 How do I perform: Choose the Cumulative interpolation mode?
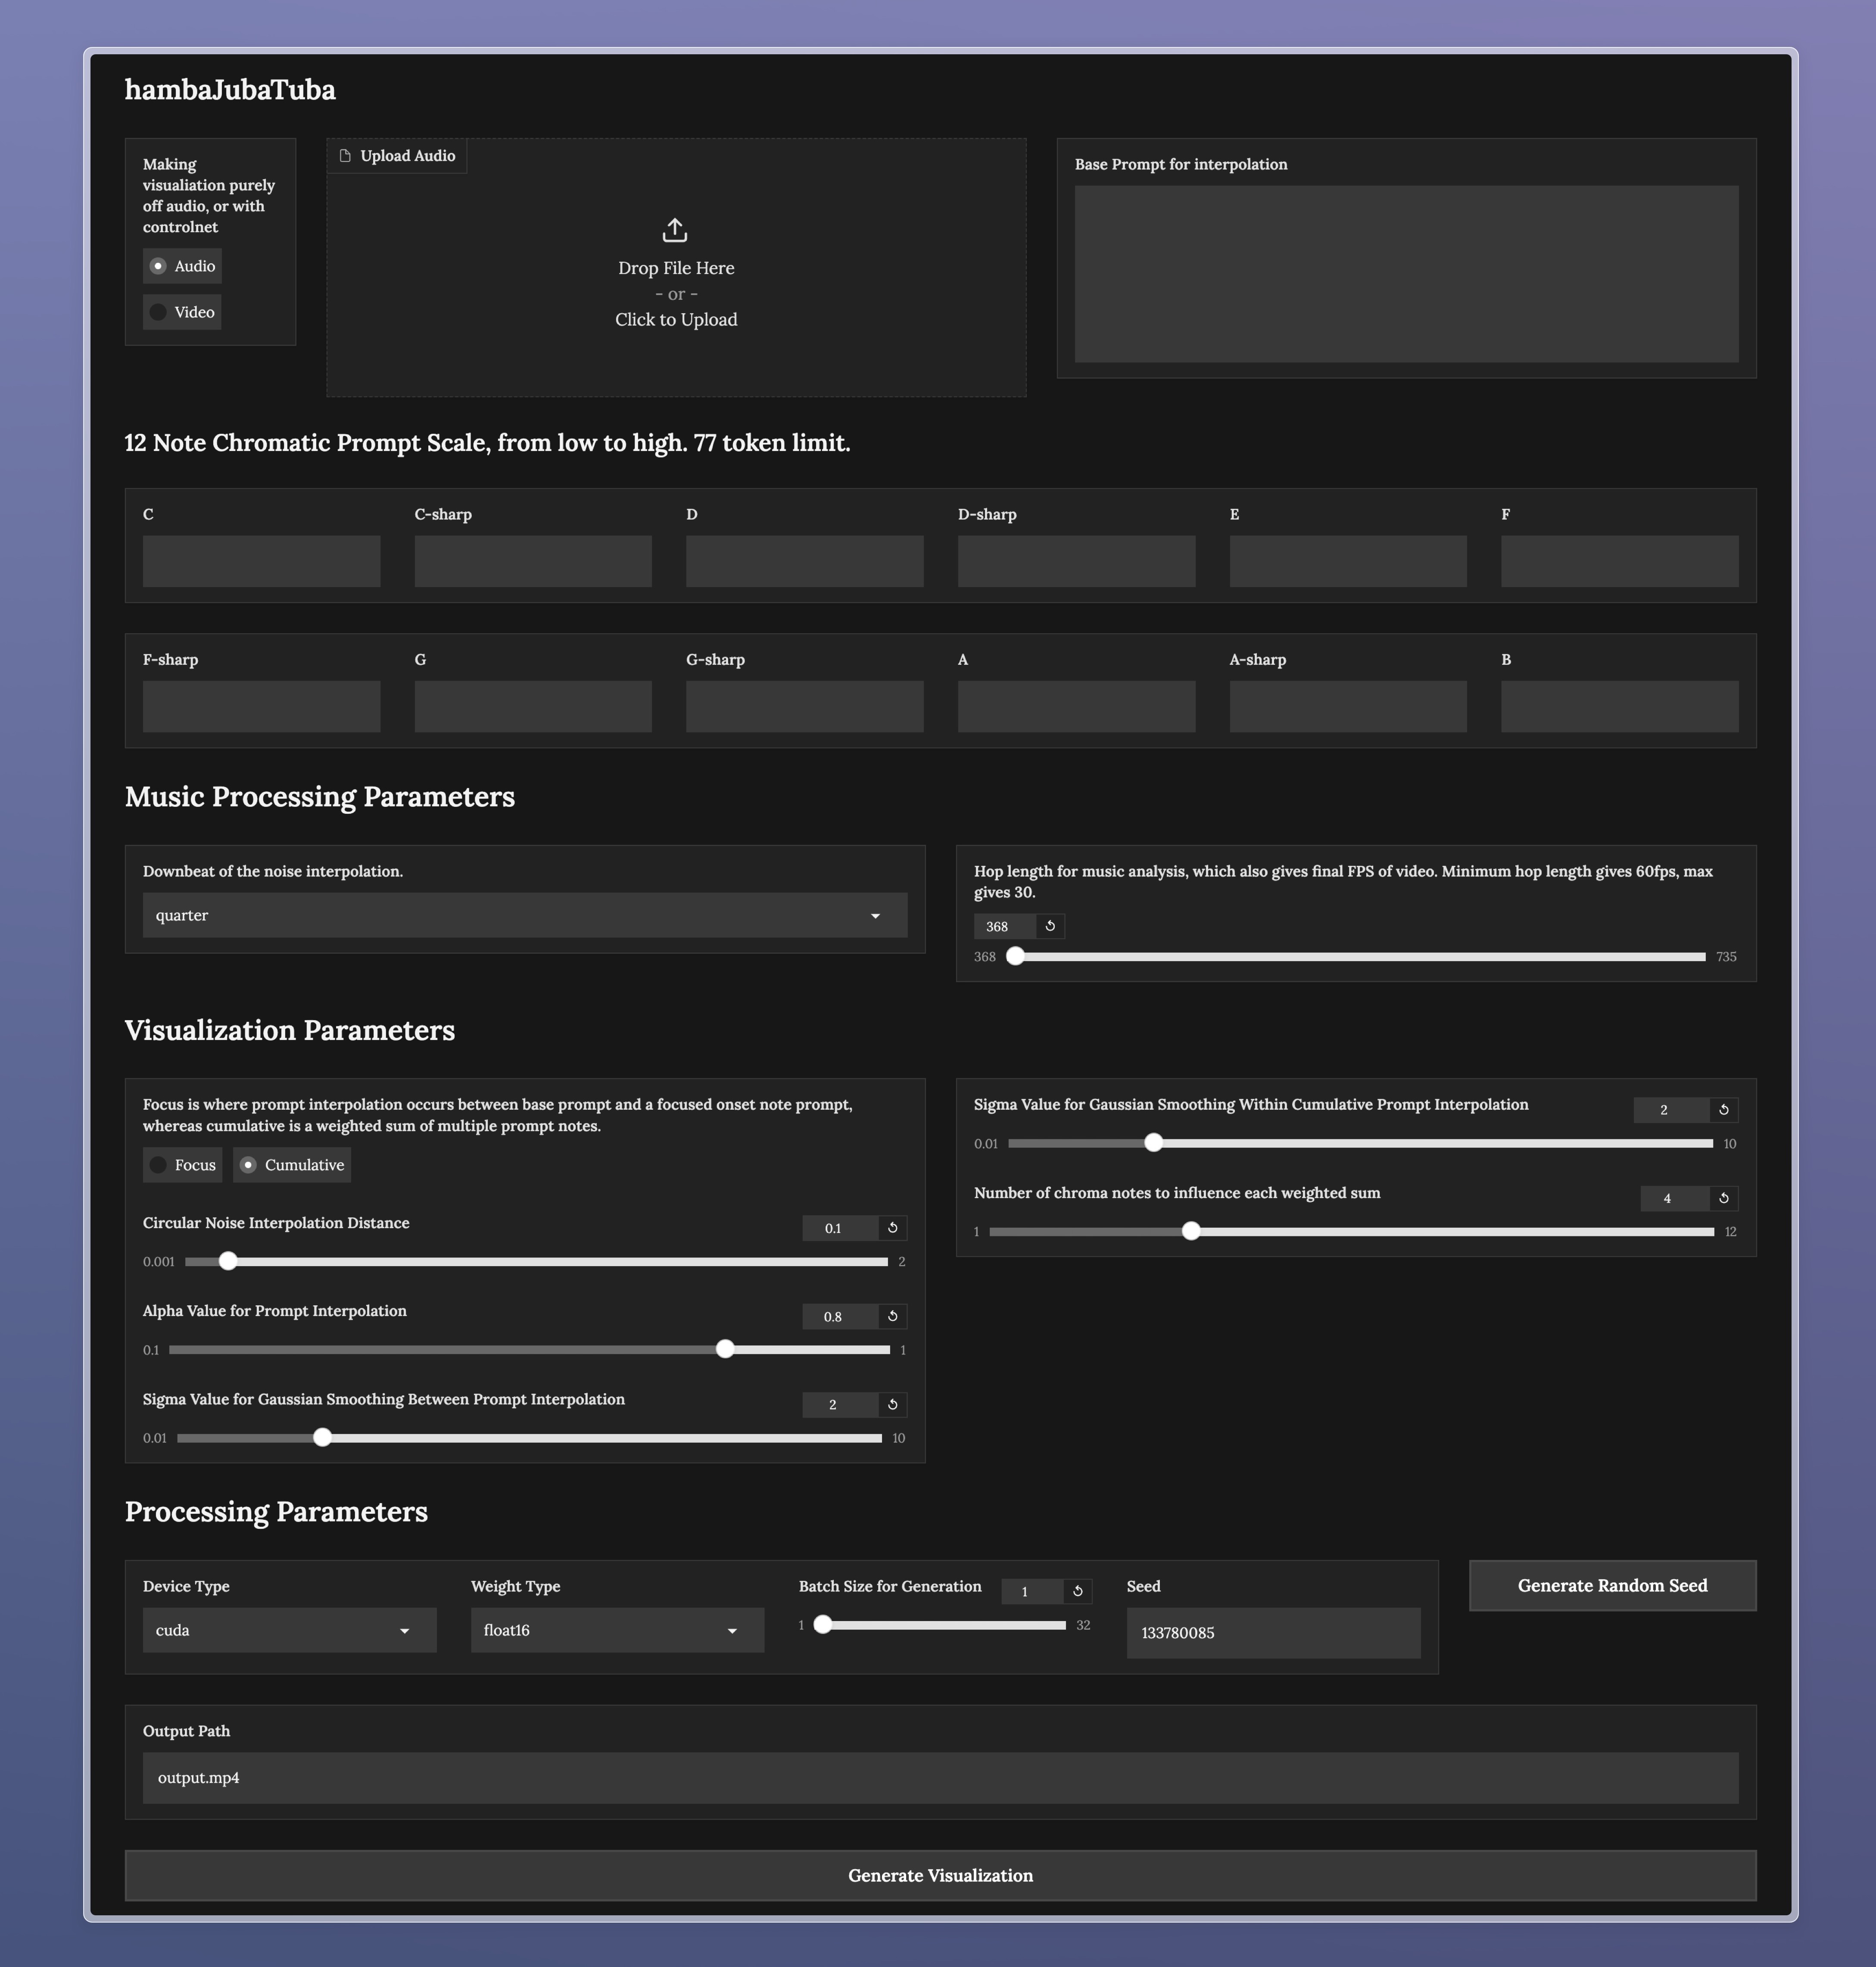[x=292, y=1165]
